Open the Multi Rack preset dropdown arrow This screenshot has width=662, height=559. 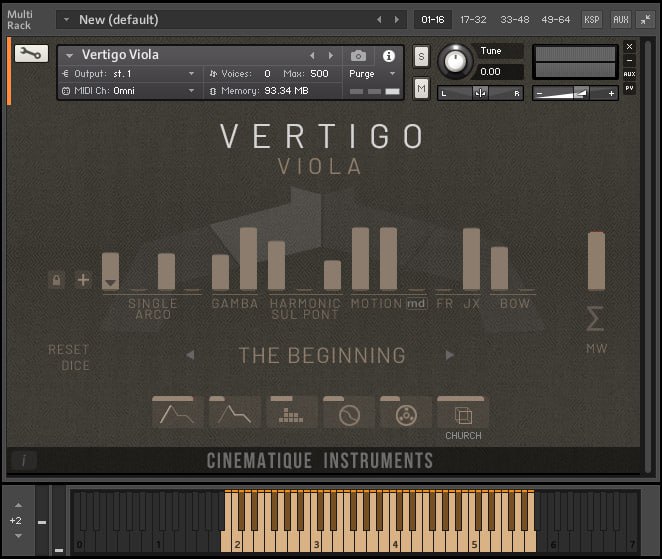click(66, 19)
